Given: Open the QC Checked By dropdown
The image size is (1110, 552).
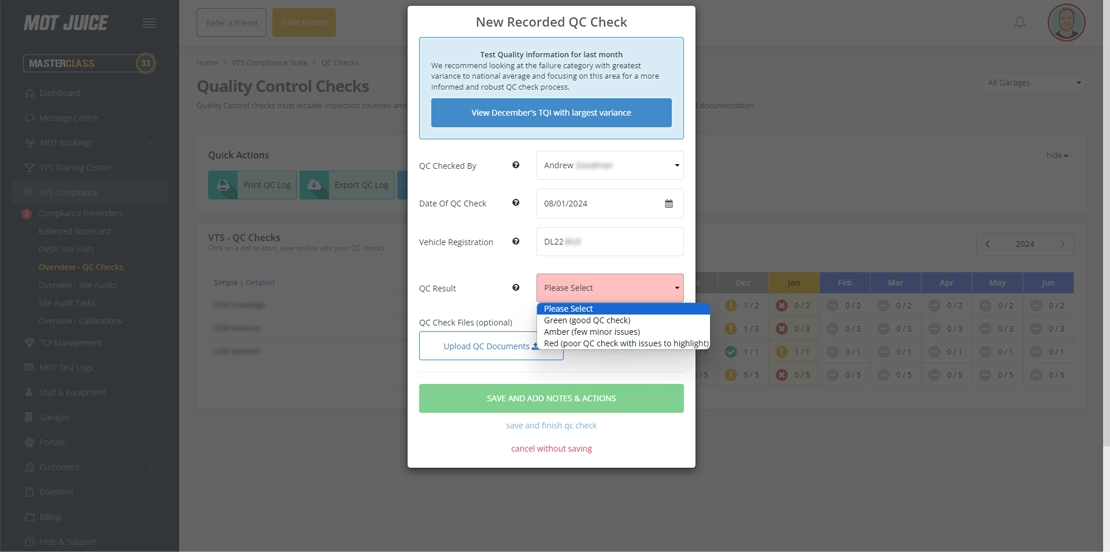Looking at the screenshot, I should tap(610, 165).
